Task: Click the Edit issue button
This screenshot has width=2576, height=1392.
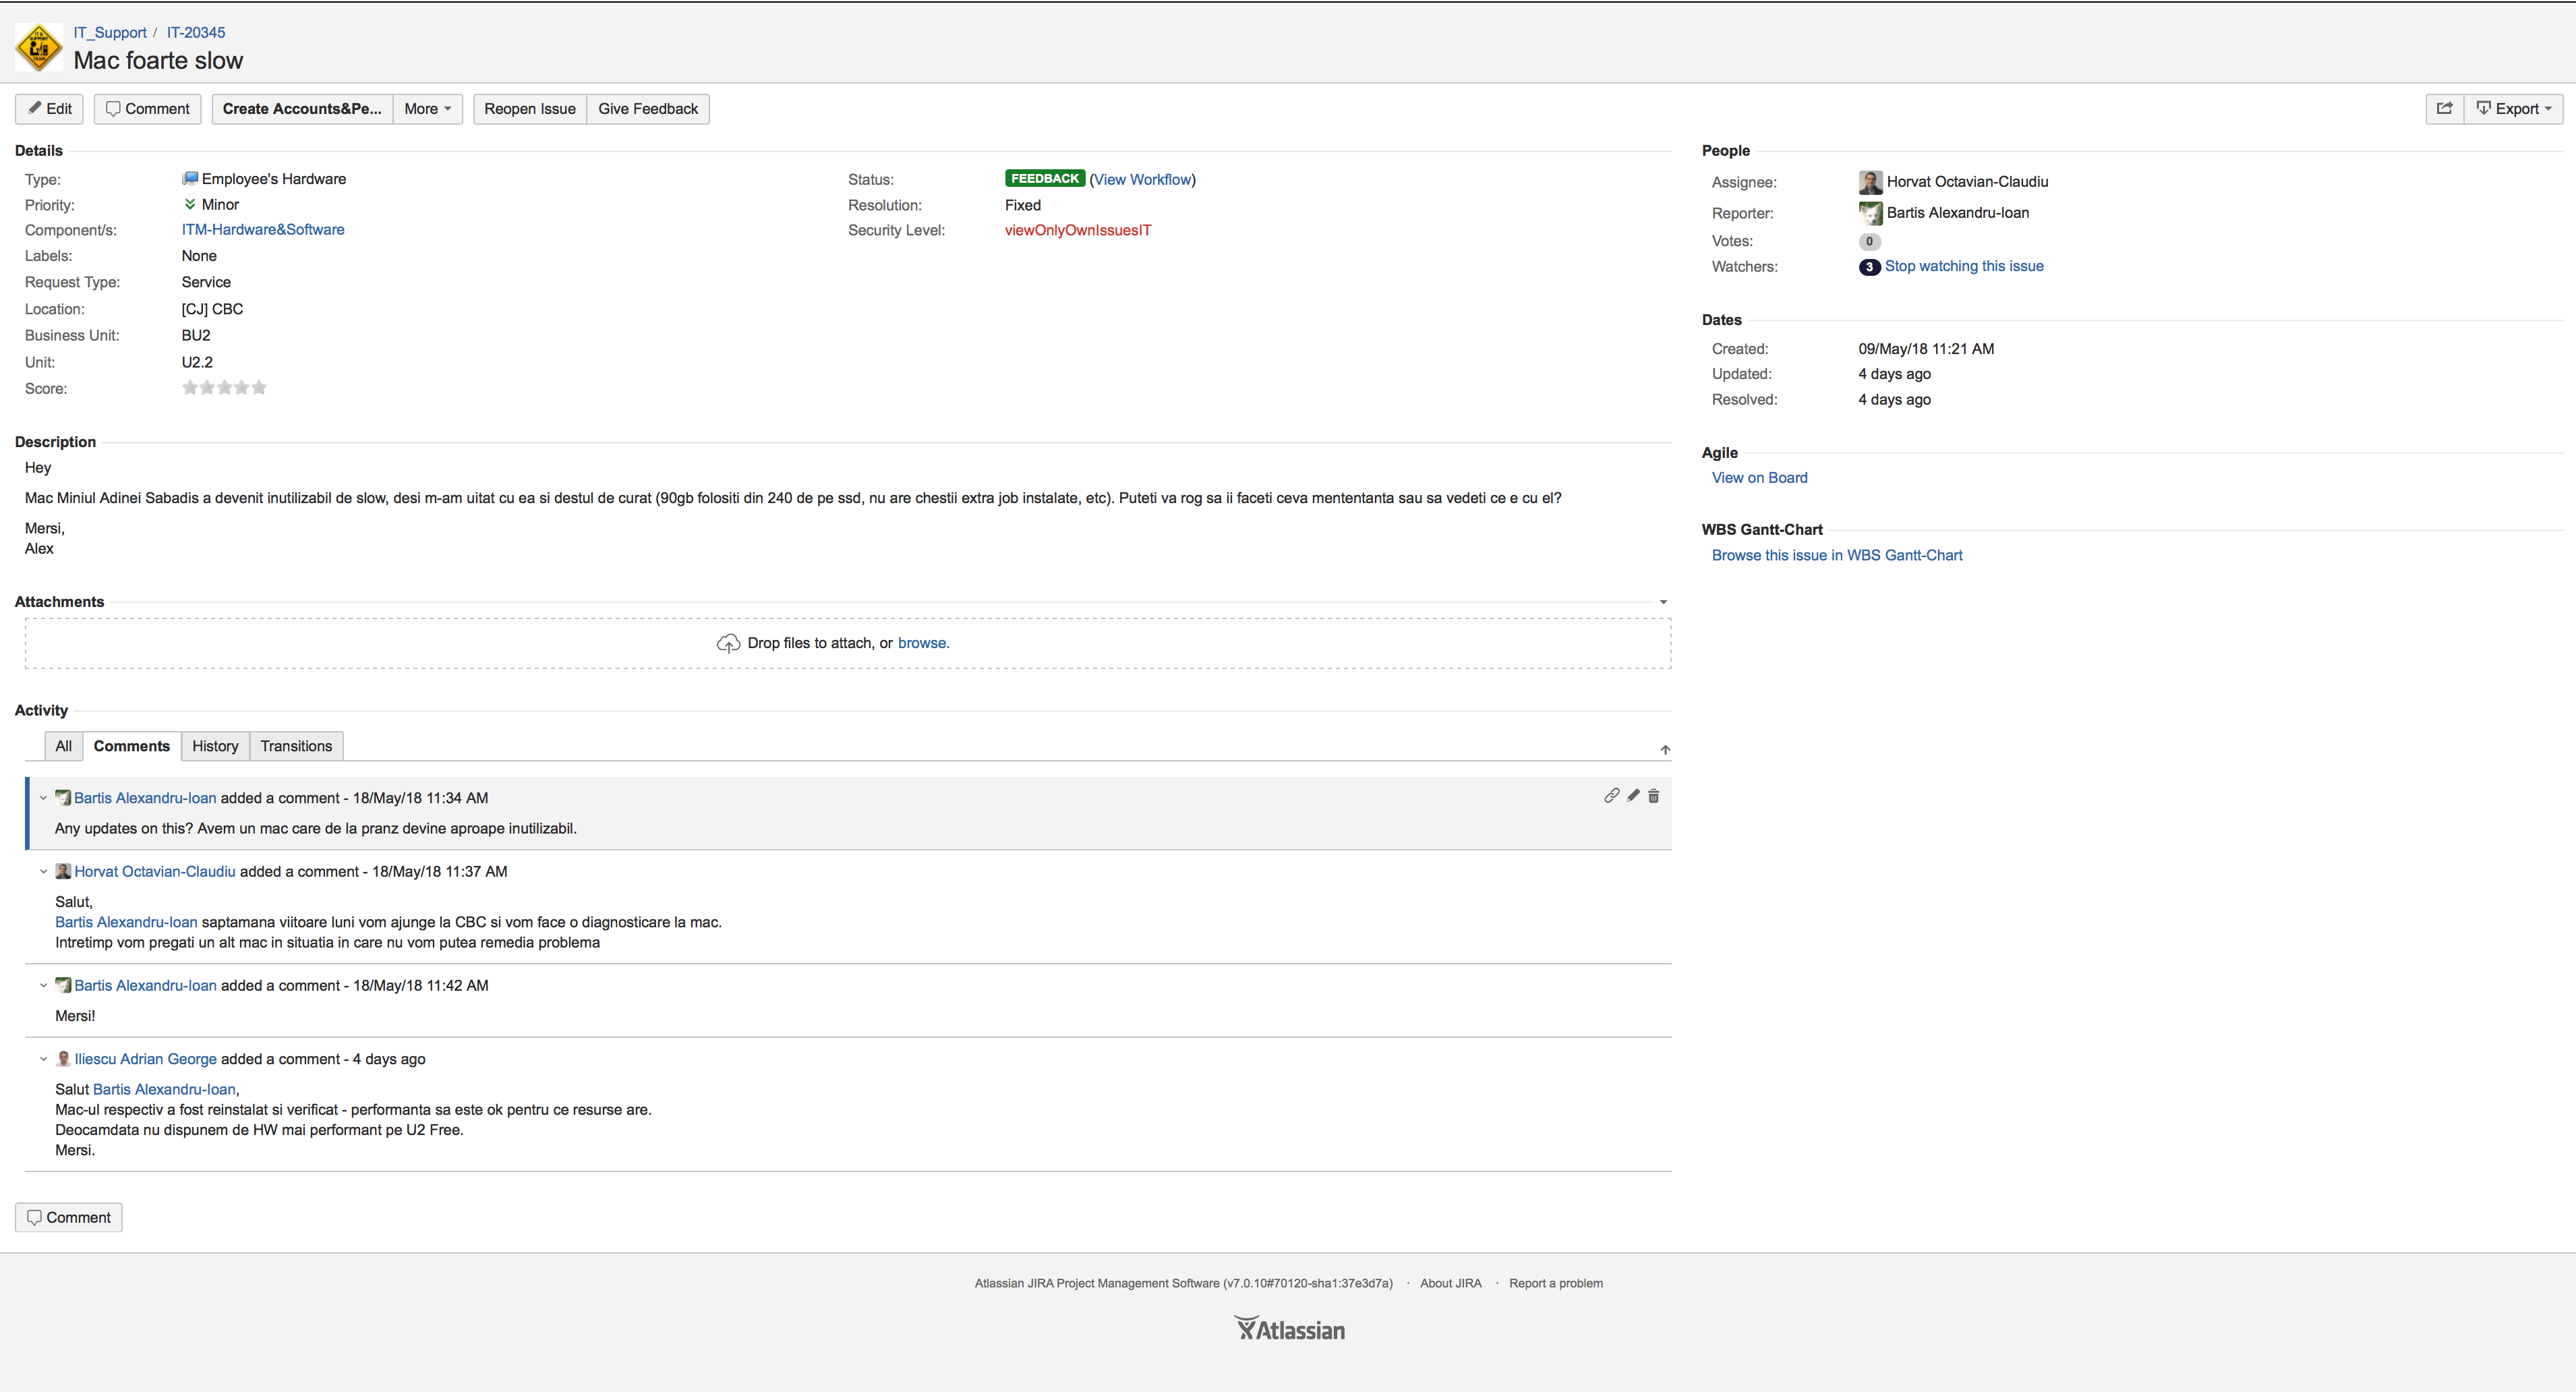Action: [x=49, y=109]
